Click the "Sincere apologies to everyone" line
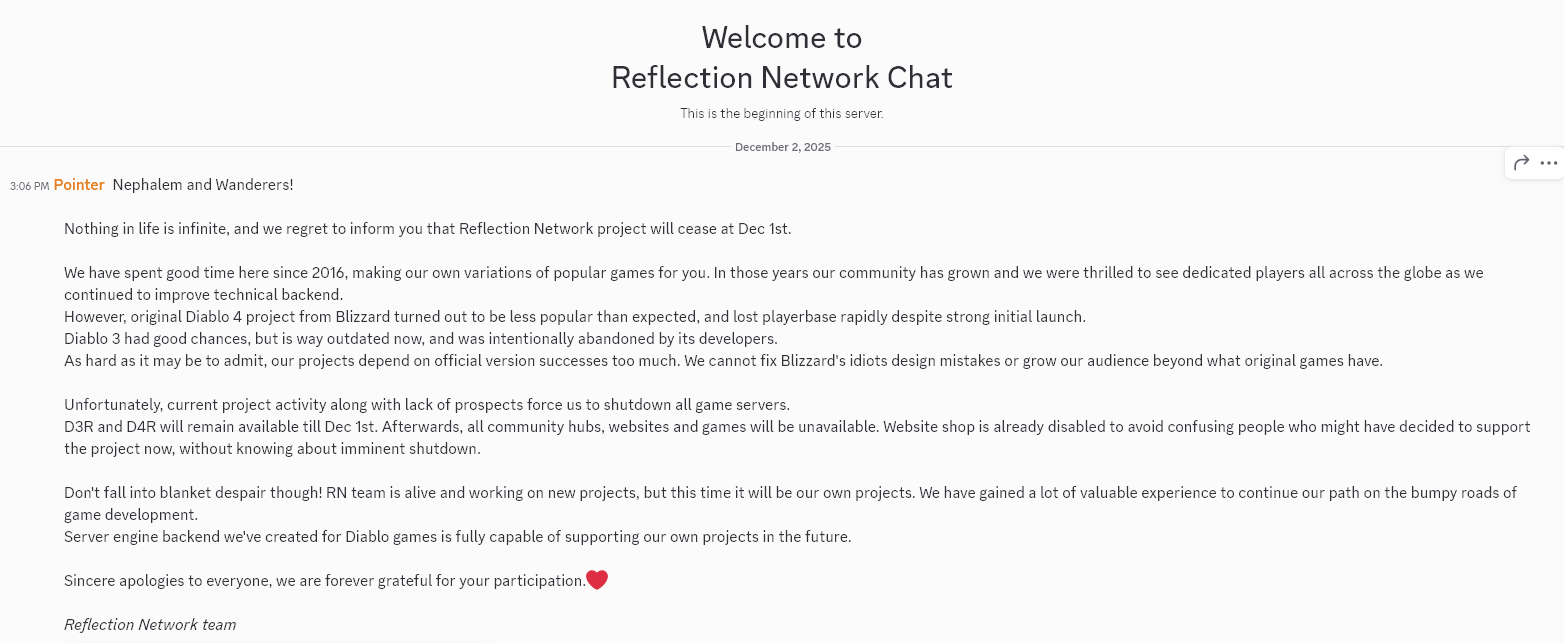The image size is (1564, 643). pos(324,581)
